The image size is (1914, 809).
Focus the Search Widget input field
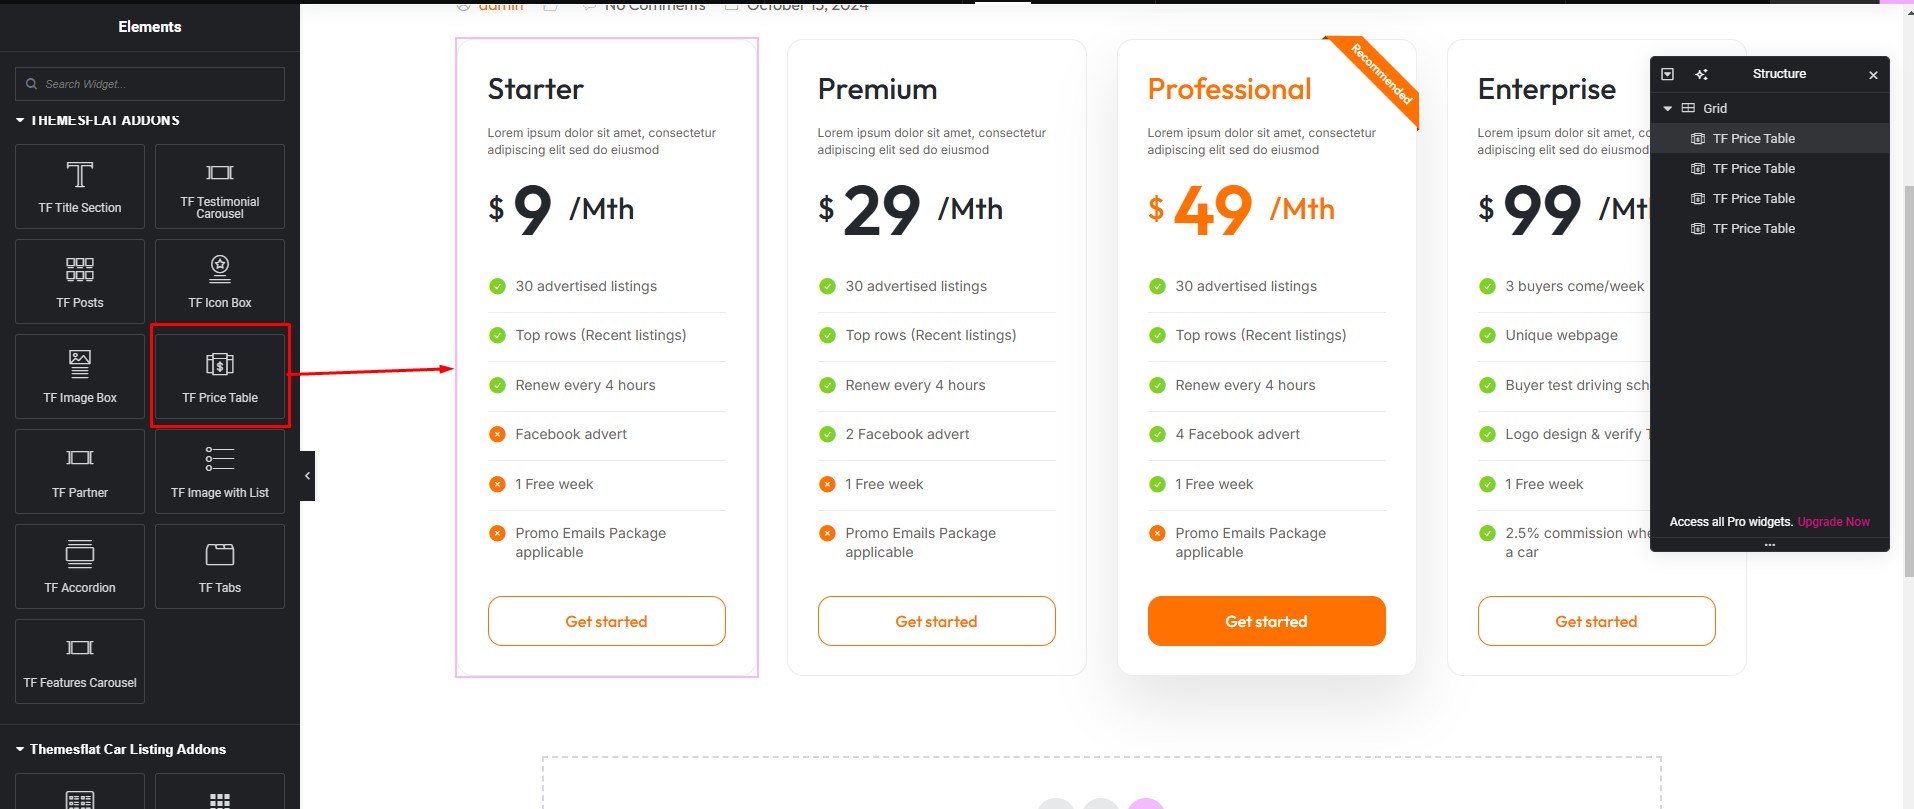(150, 84)
